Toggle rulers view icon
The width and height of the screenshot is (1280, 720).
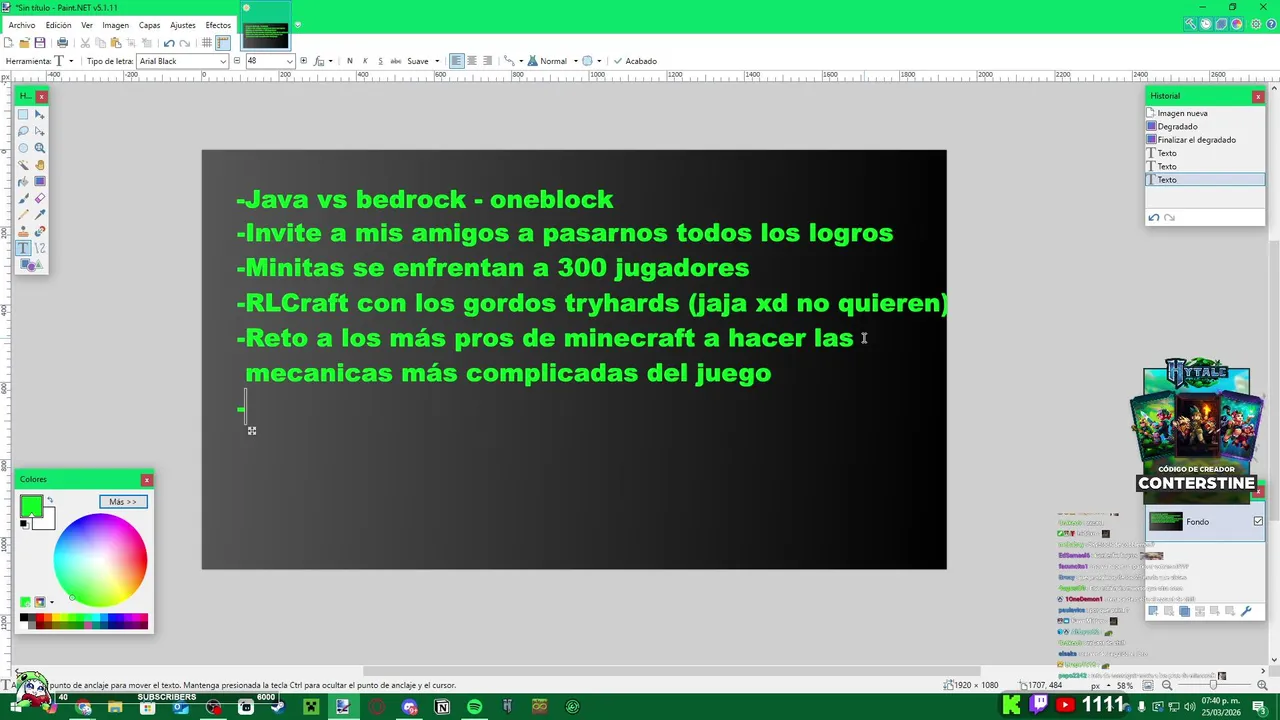point(223,43)
